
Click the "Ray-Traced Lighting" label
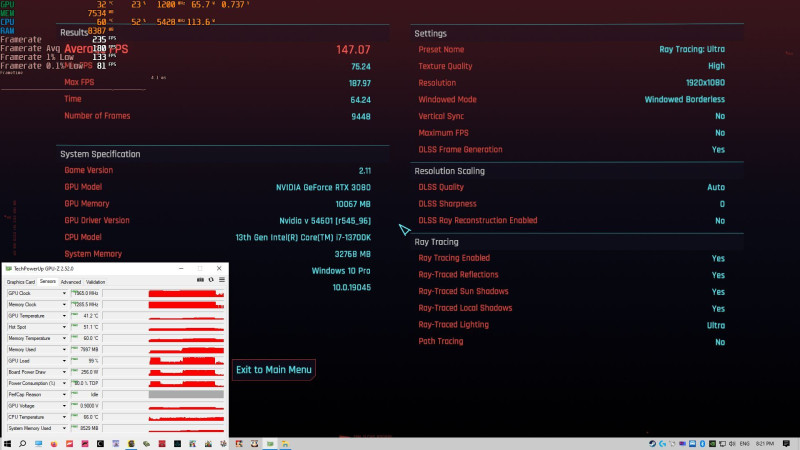454,324
